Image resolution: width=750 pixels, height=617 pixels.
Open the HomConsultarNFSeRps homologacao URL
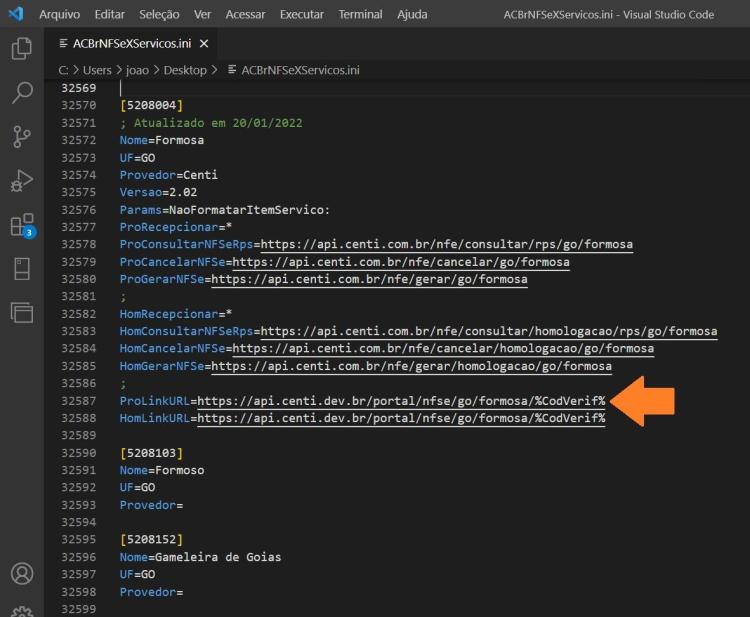489,331
